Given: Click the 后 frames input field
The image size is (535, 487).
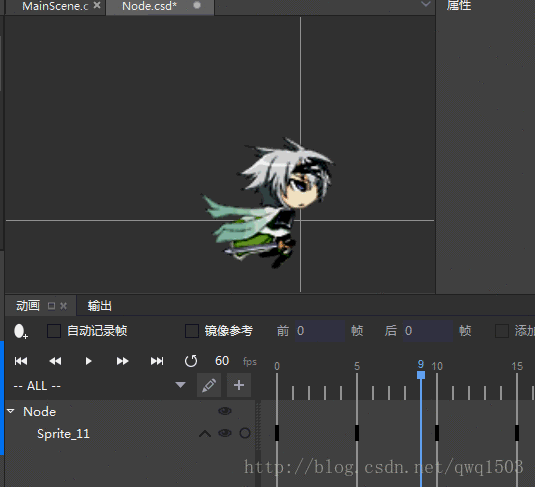Looking at the screenshot, I should click(x=428, y=331).
